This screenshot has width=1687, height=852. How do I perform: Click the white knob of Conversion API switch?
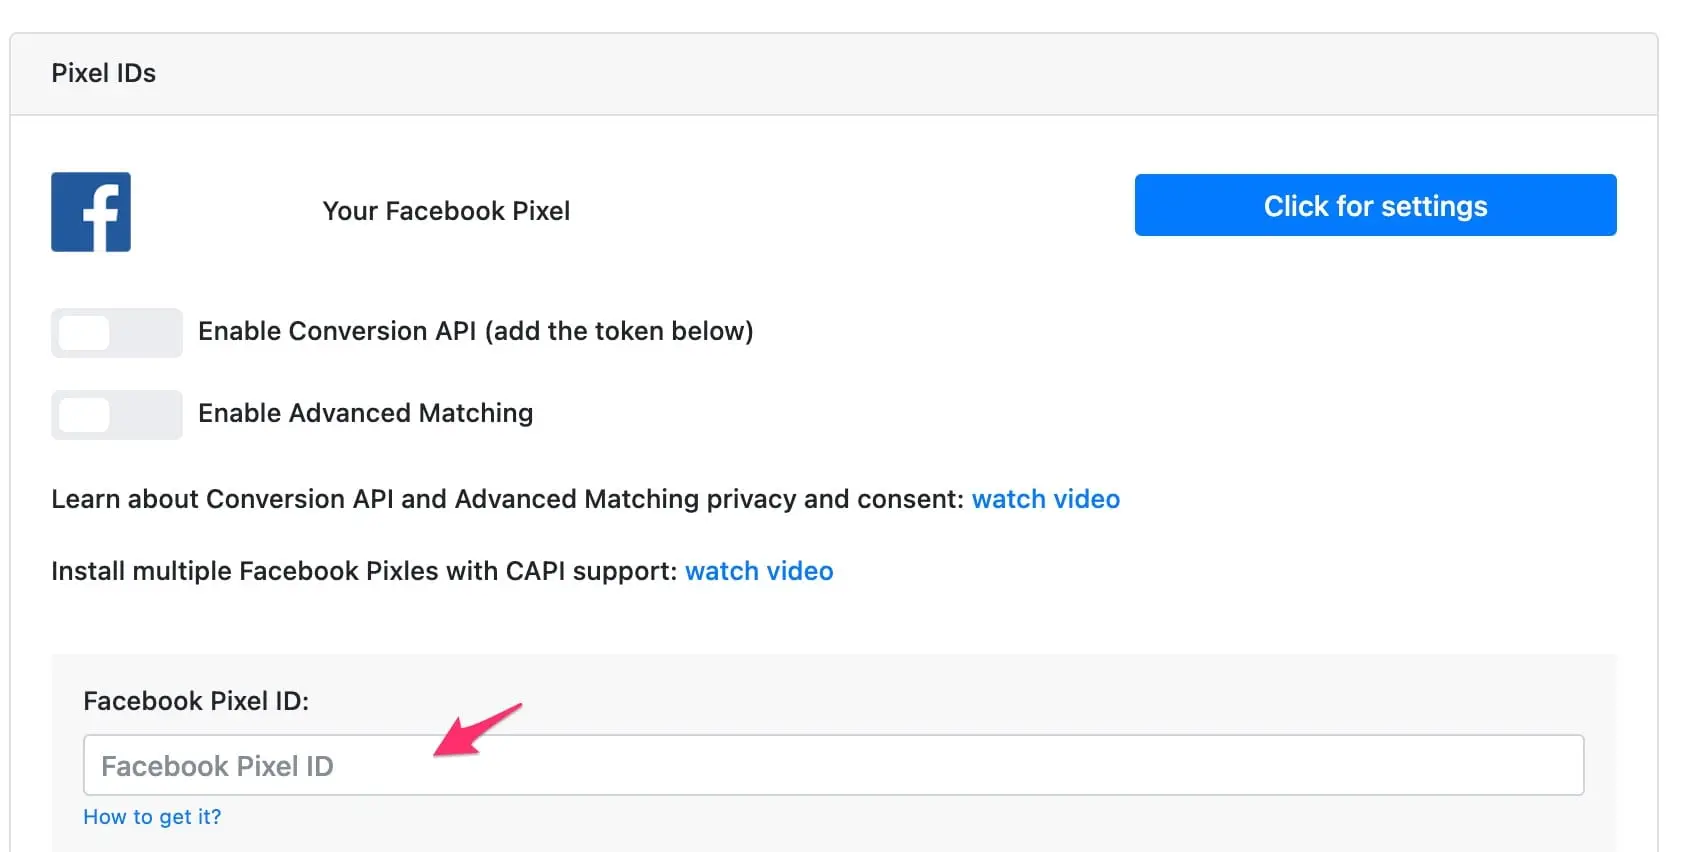(85, 333)
